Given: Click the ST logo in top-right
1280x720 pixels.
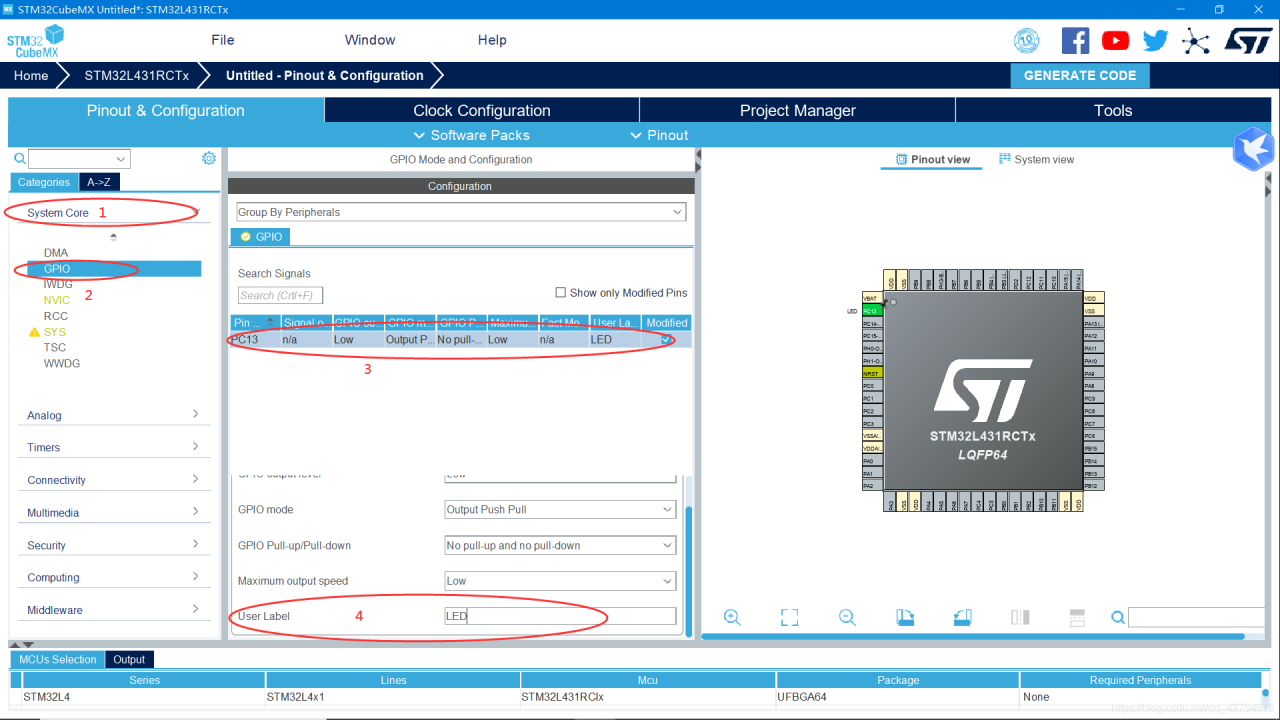Looking at the screenshot, I should coord(1247,40).
